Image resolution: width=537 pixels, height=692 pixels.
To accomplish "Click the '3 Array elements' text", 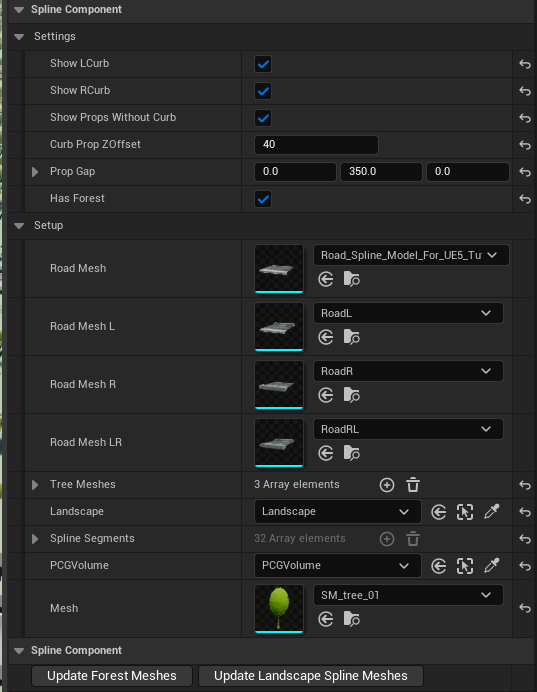I will (297, 485).
